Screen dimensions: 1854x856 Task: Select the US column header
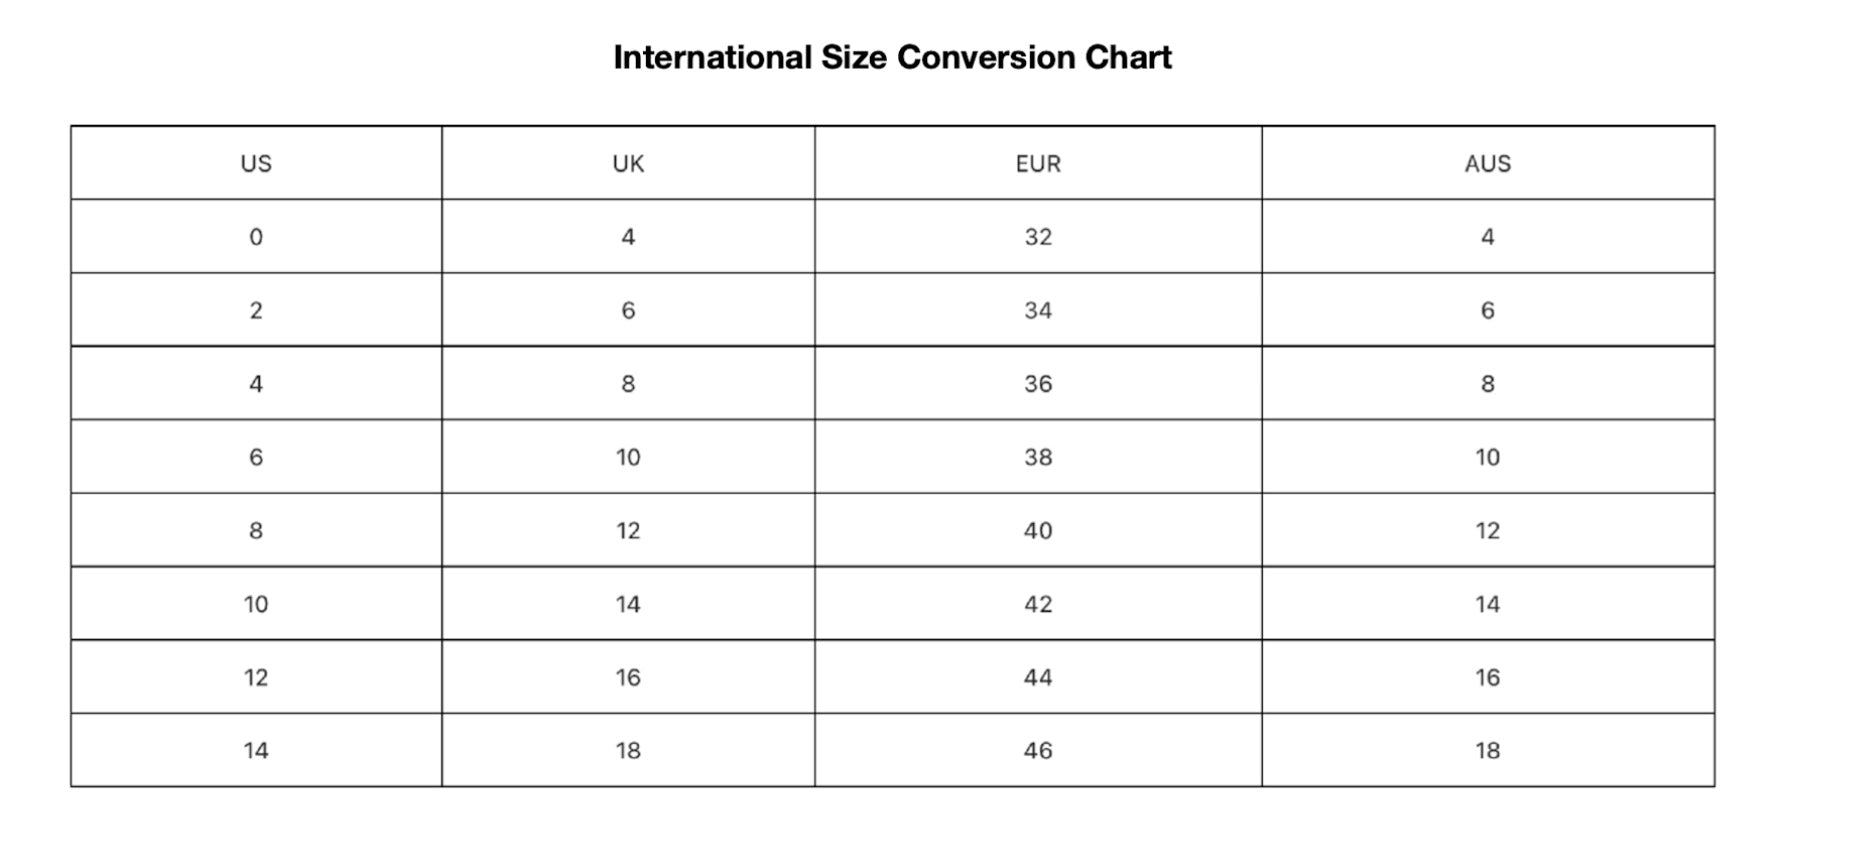256,164
